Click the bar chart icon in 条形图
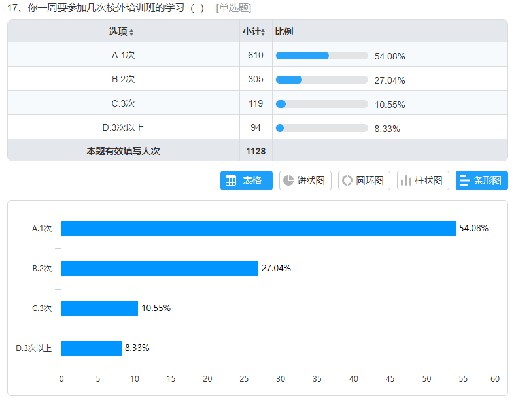 point(464,181)
